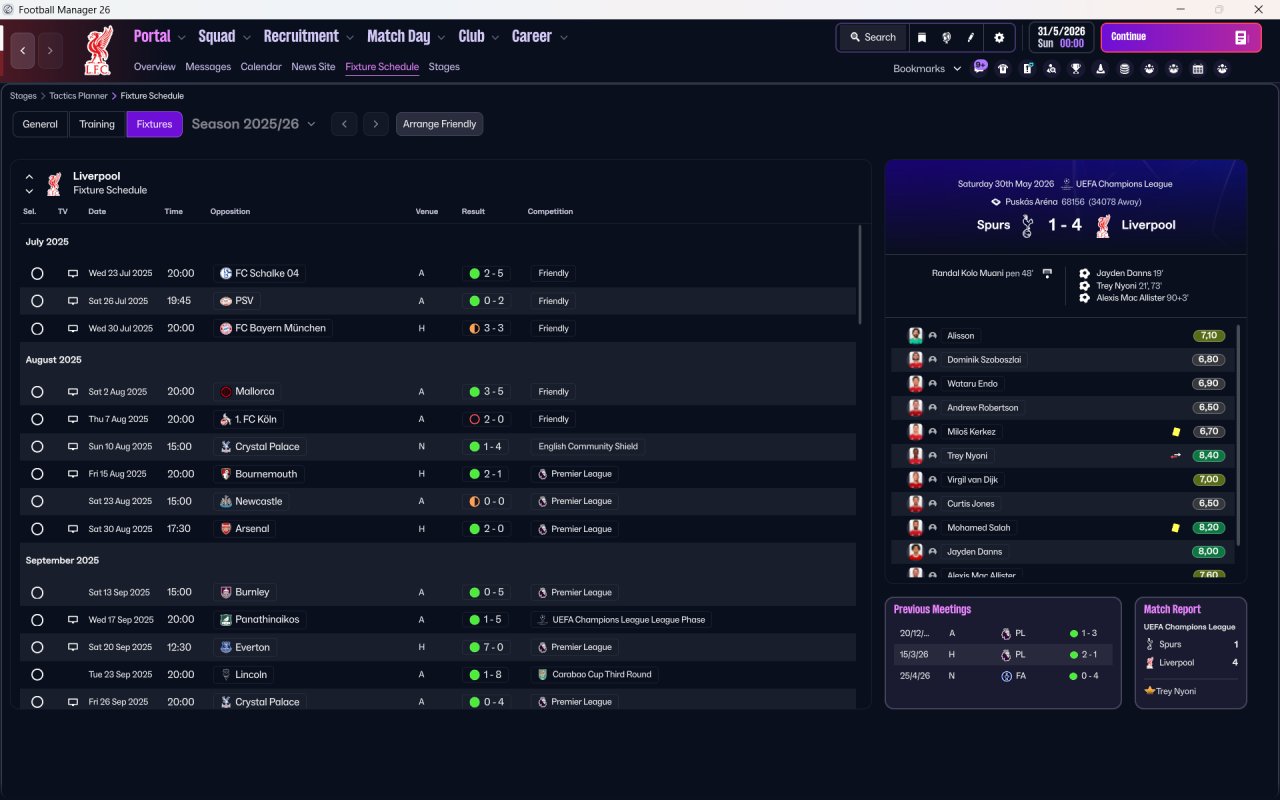Click the training cone bookmark icon
Screen dimensions: 1280x800
tap(1100, 69)
